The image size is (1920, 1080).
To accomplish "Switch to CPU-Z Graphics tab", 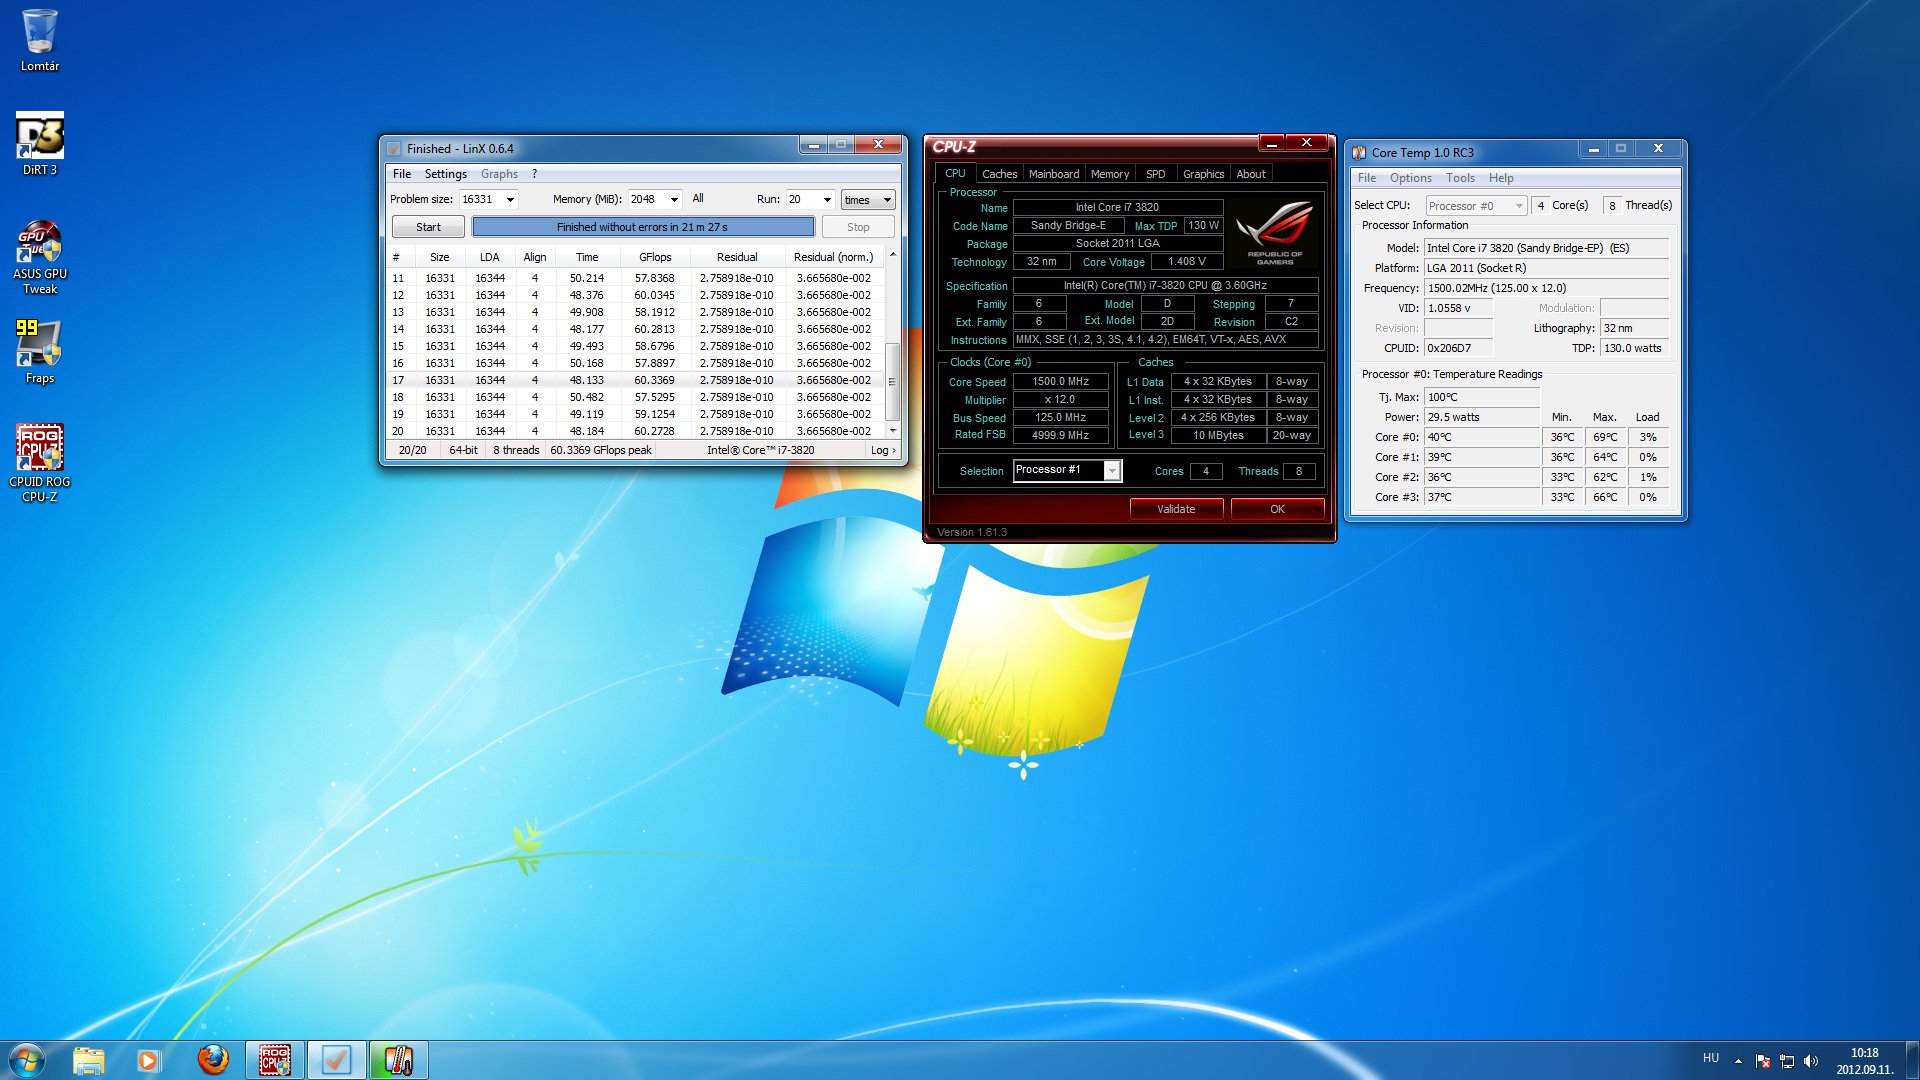I will (x=1203, y=174).
